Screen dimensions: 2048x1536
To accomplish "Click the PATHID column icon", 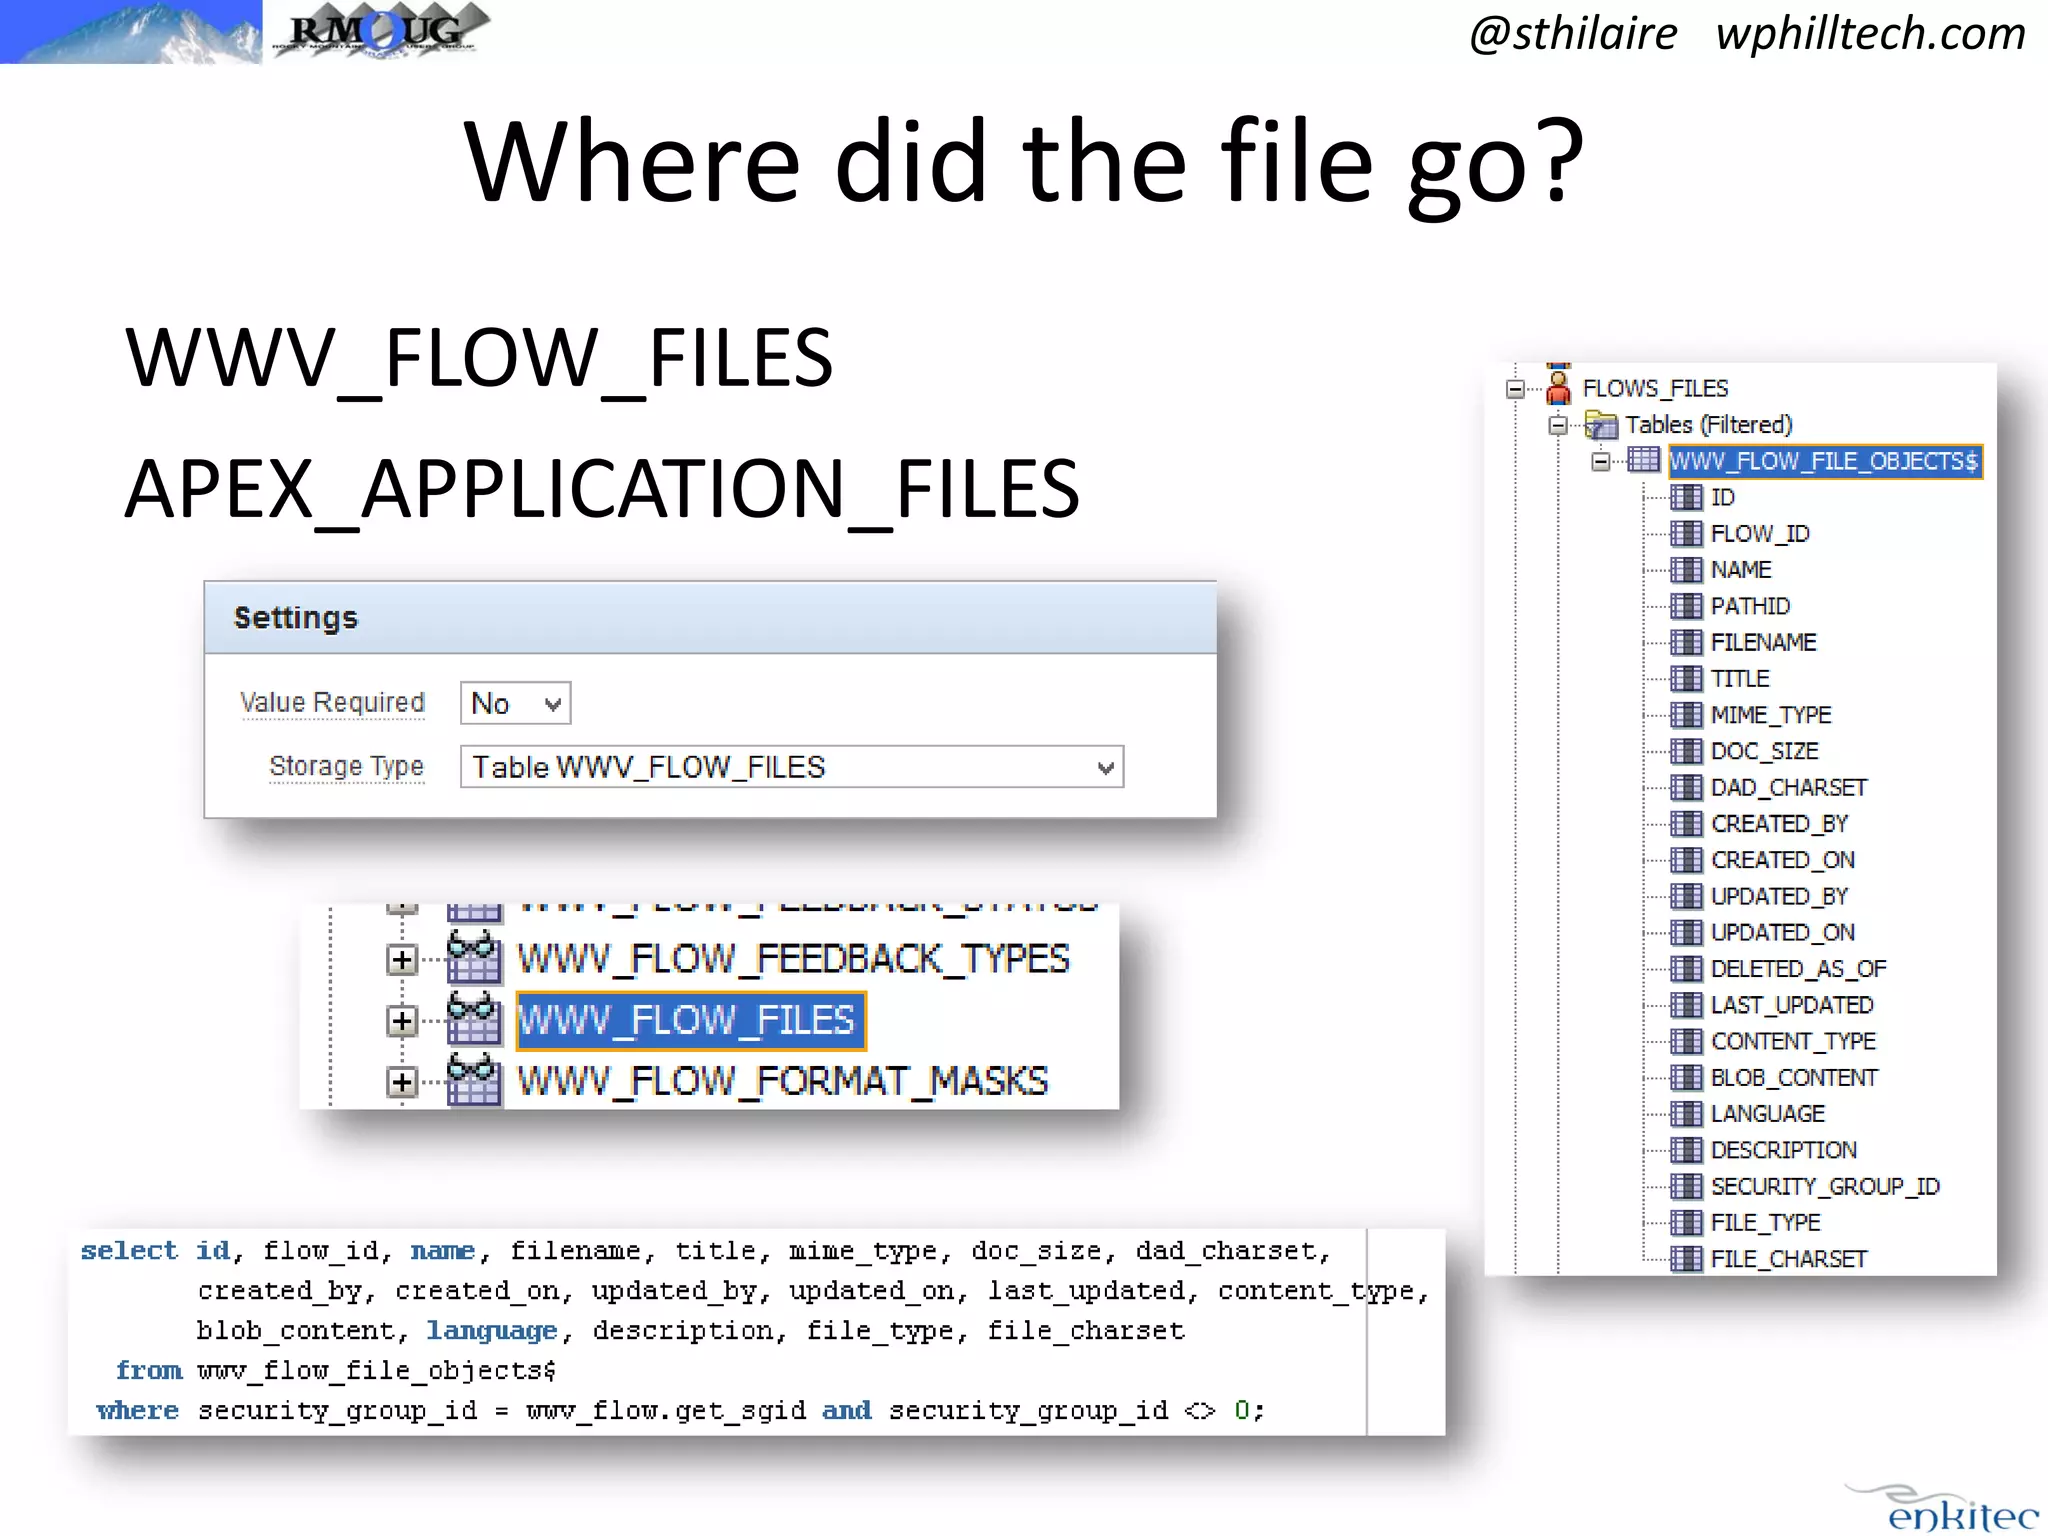I will point(1686,606).
